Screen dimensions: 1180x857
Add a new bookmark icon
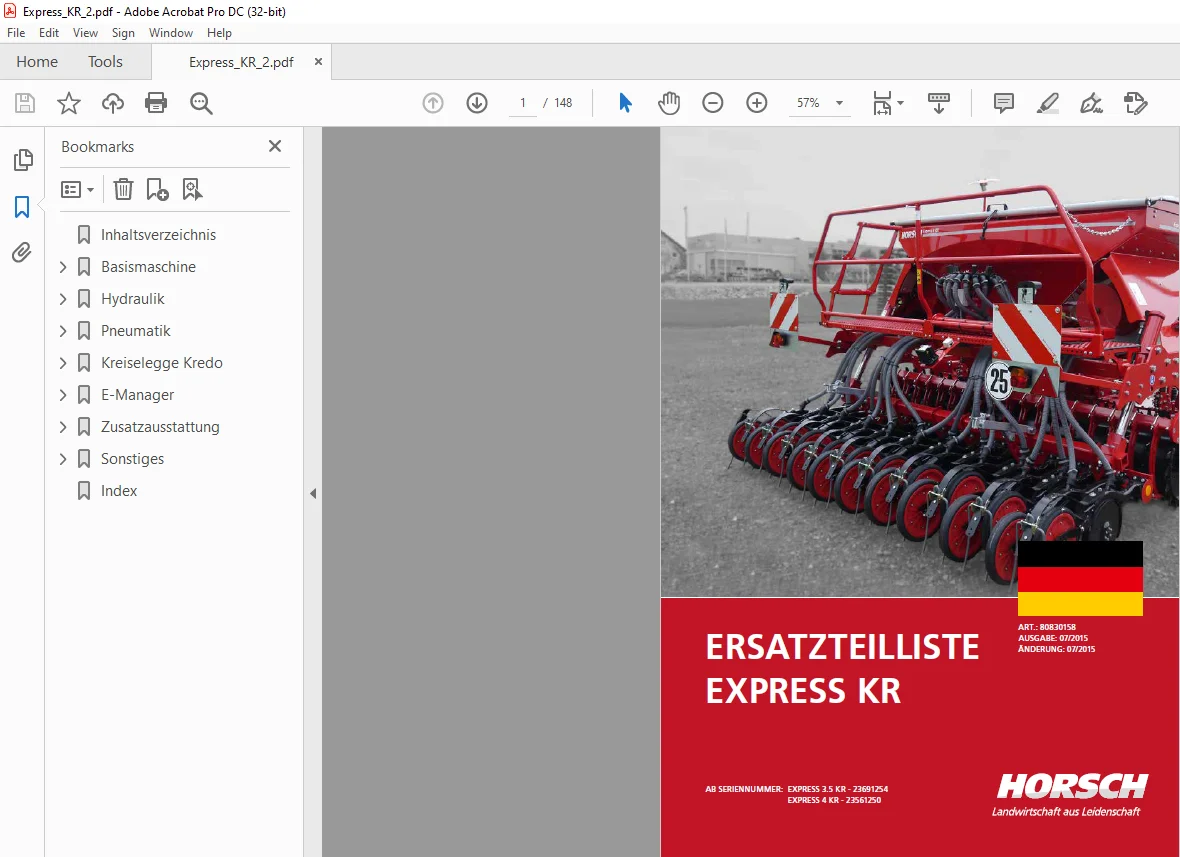[x=157, y=189]
